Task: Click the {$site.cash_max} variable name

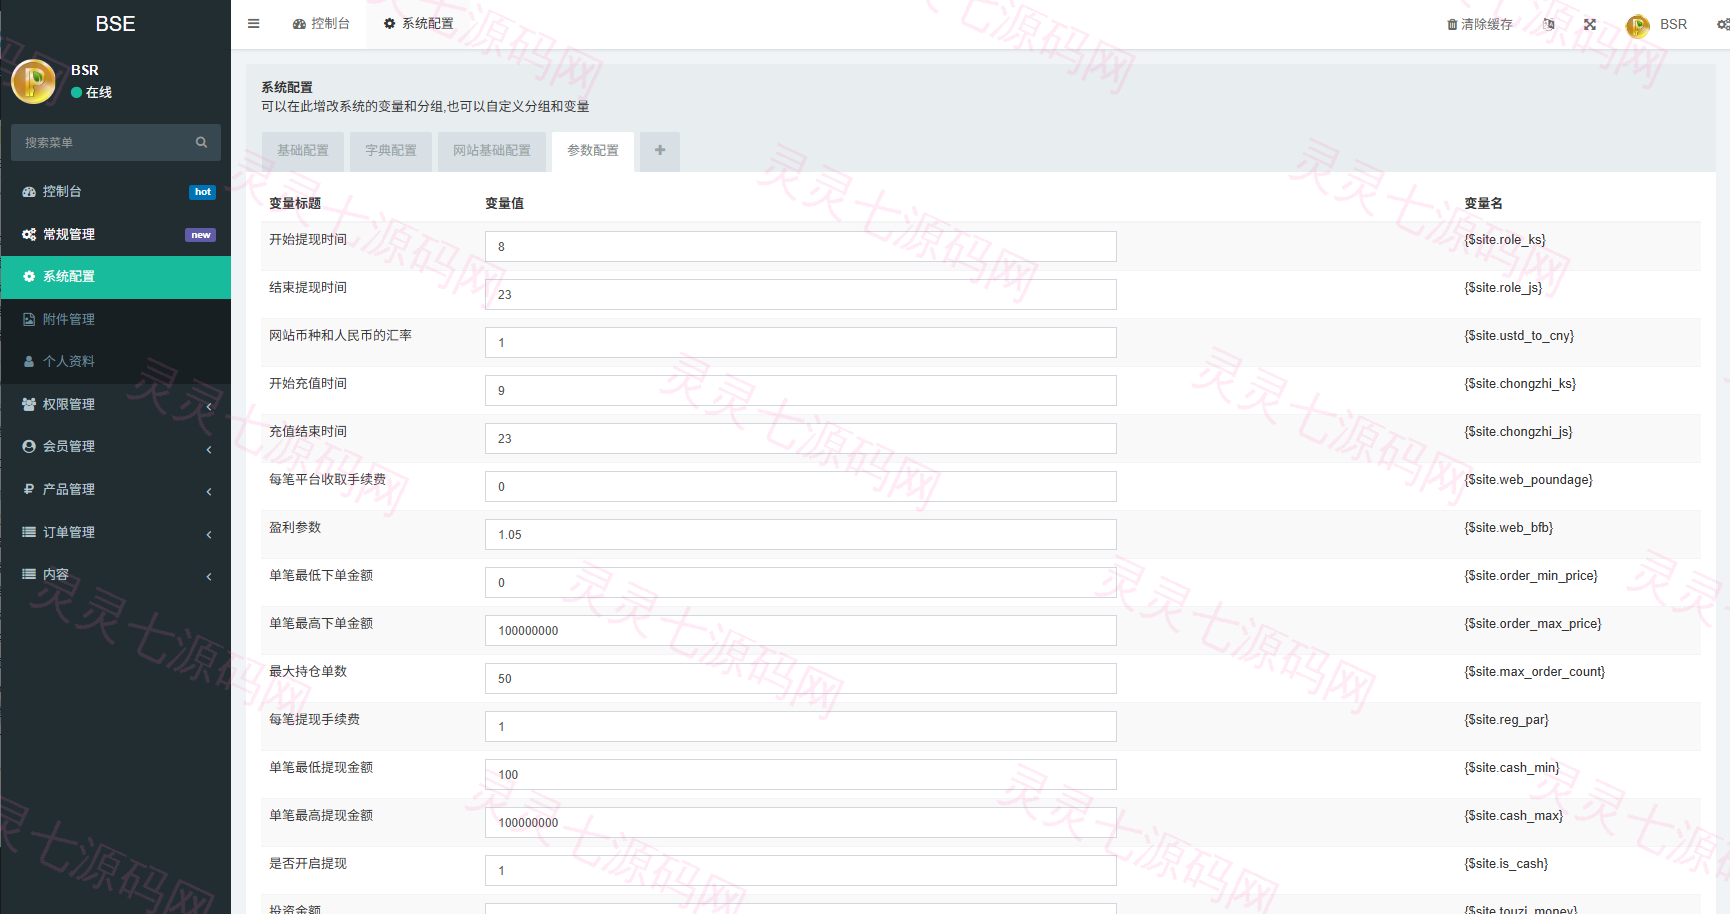Action: tap(1513, 816)
